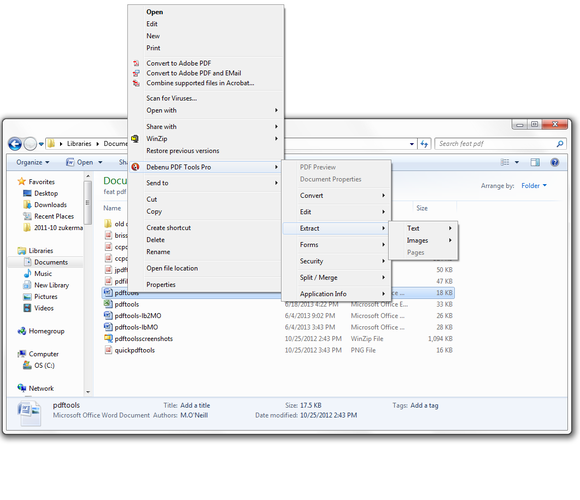This screenshot has height=500, width=580.
Task: Click the refresh icon beside address bar
Action: pos(424,144)
